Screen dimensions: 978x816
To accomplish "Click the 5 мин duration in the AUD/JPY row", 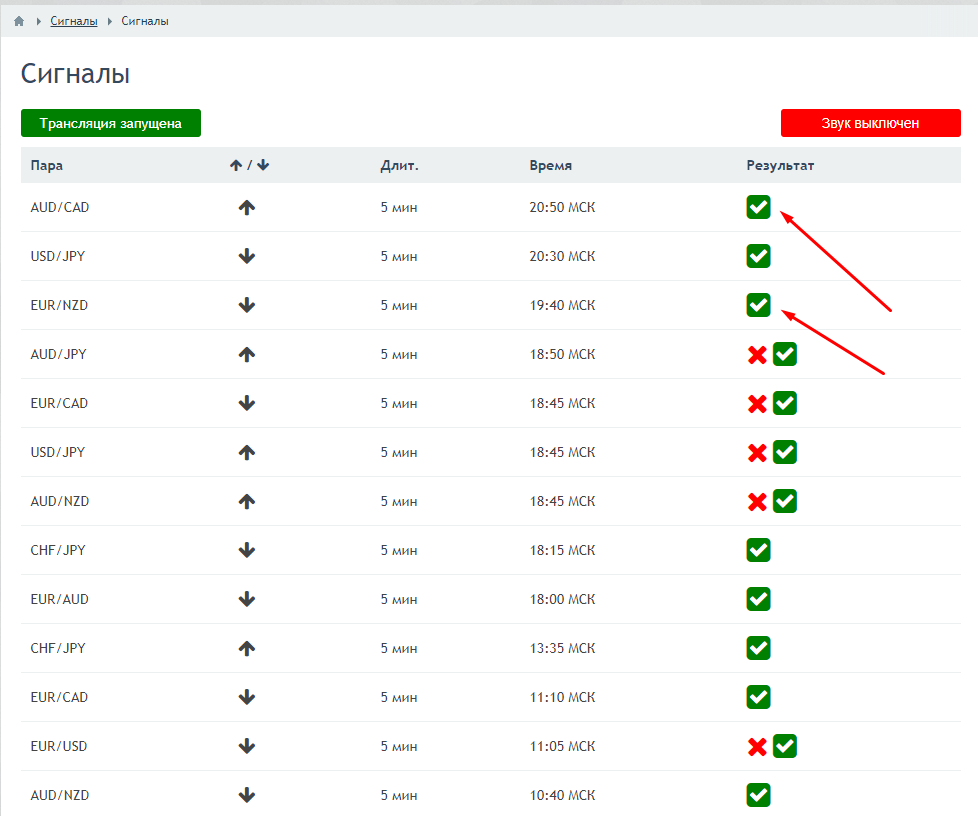I will point(399,354).
